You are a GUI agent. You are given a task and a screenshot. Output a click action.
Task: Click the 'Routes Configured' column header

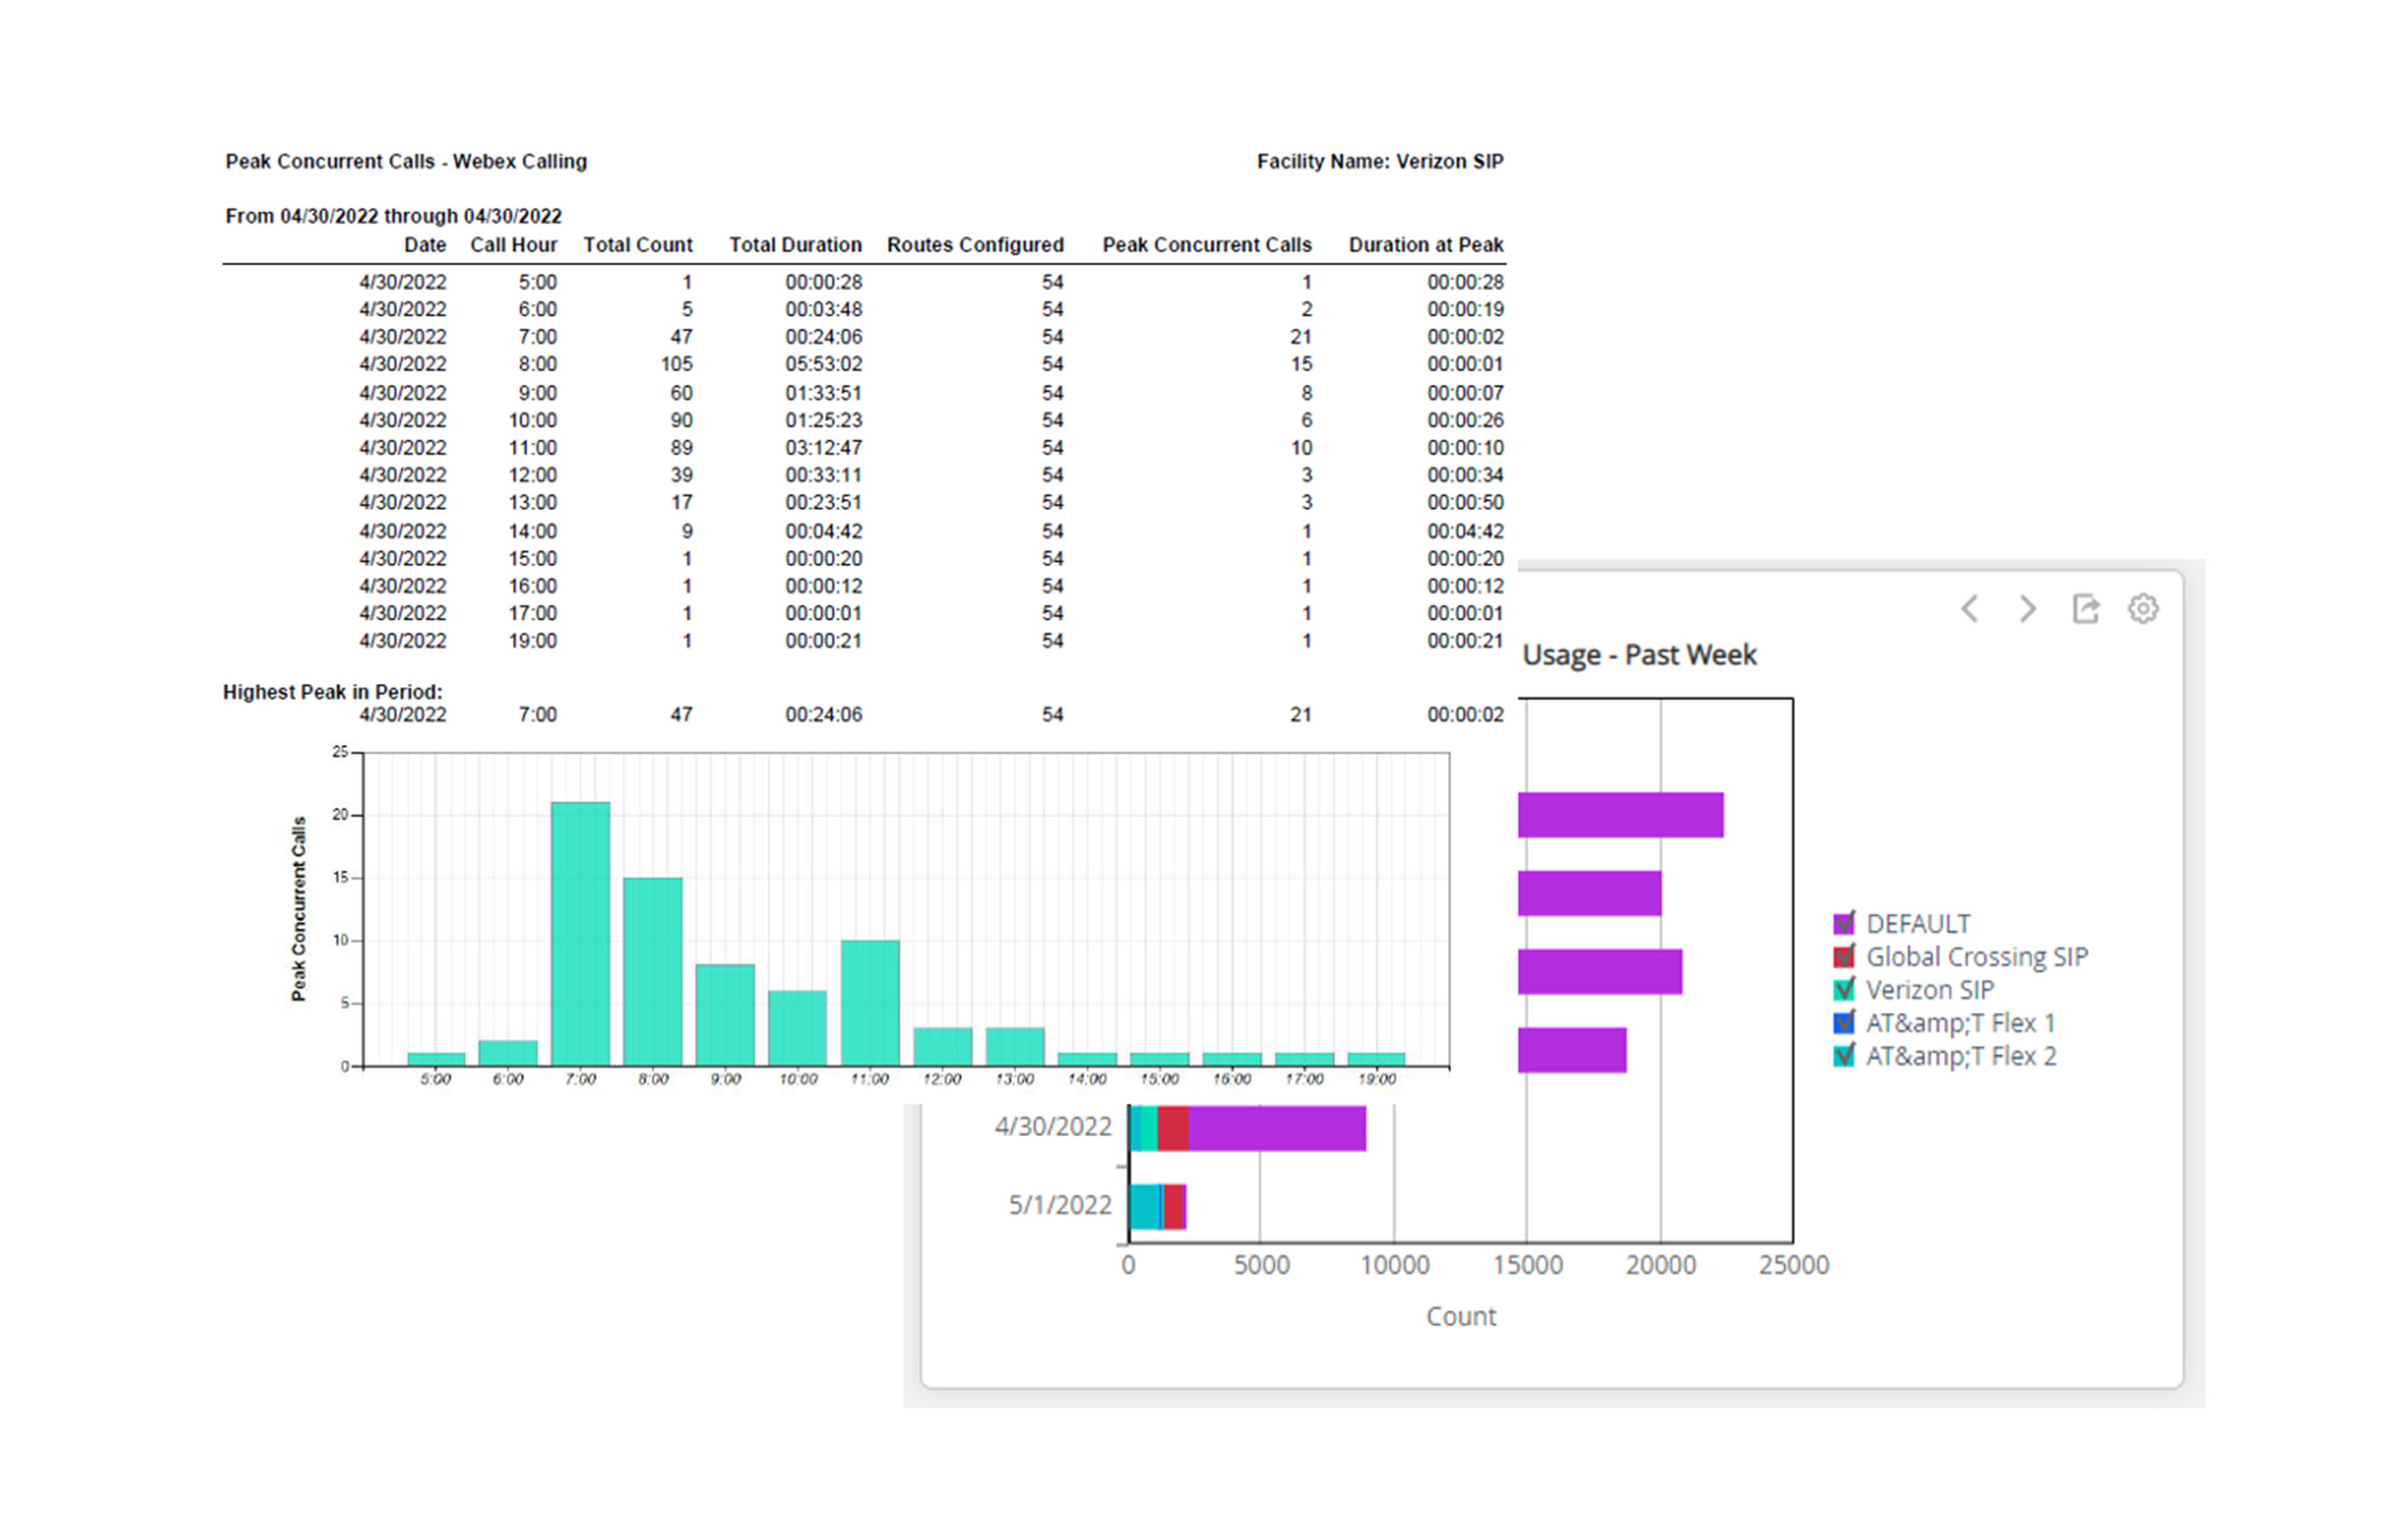coord(975,245)
